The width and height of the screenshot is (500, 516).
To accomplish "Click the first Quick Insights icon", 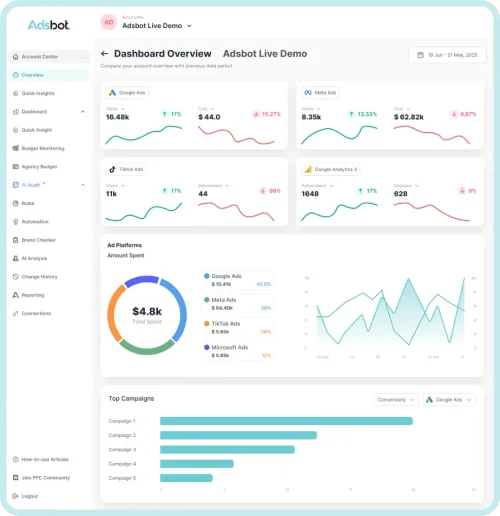I will (15, 93).
